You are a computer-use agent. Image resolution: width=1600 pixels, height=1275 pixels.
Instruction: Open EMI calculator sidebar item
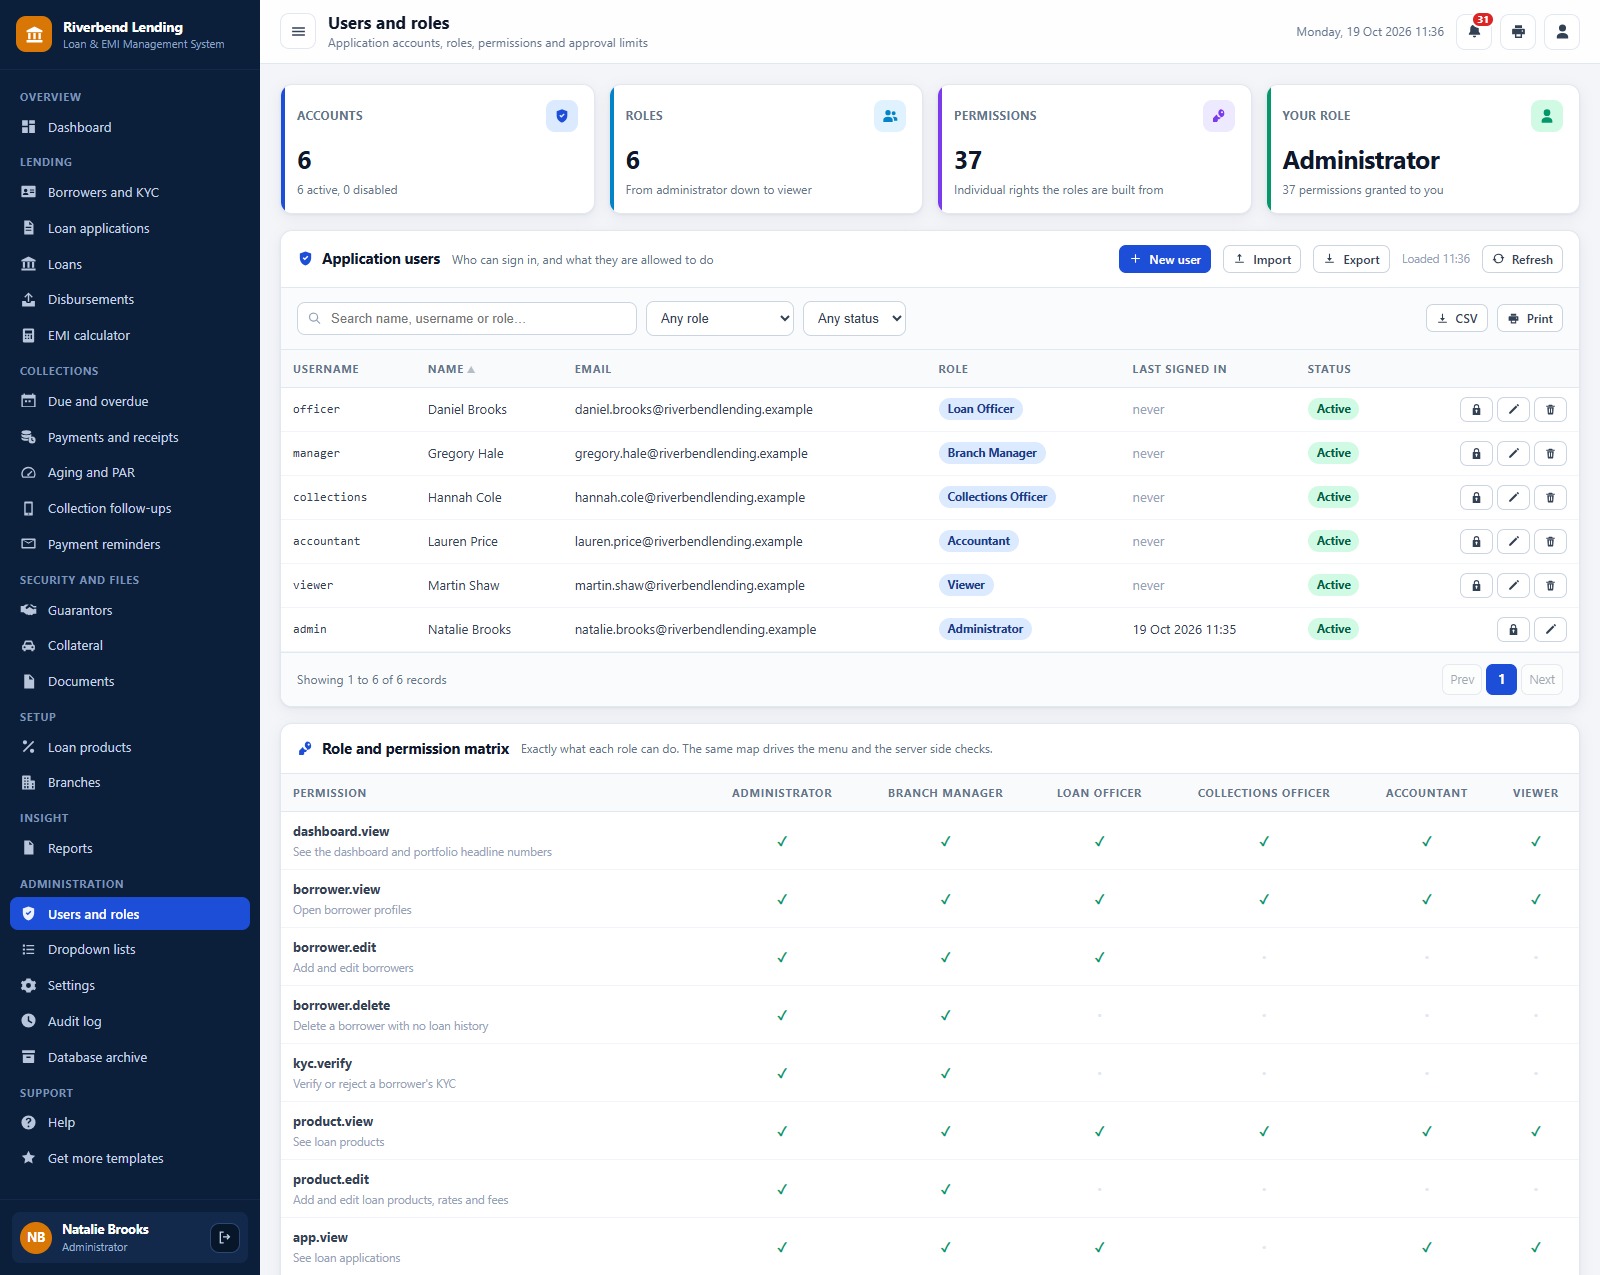click(x=130, y=335)
